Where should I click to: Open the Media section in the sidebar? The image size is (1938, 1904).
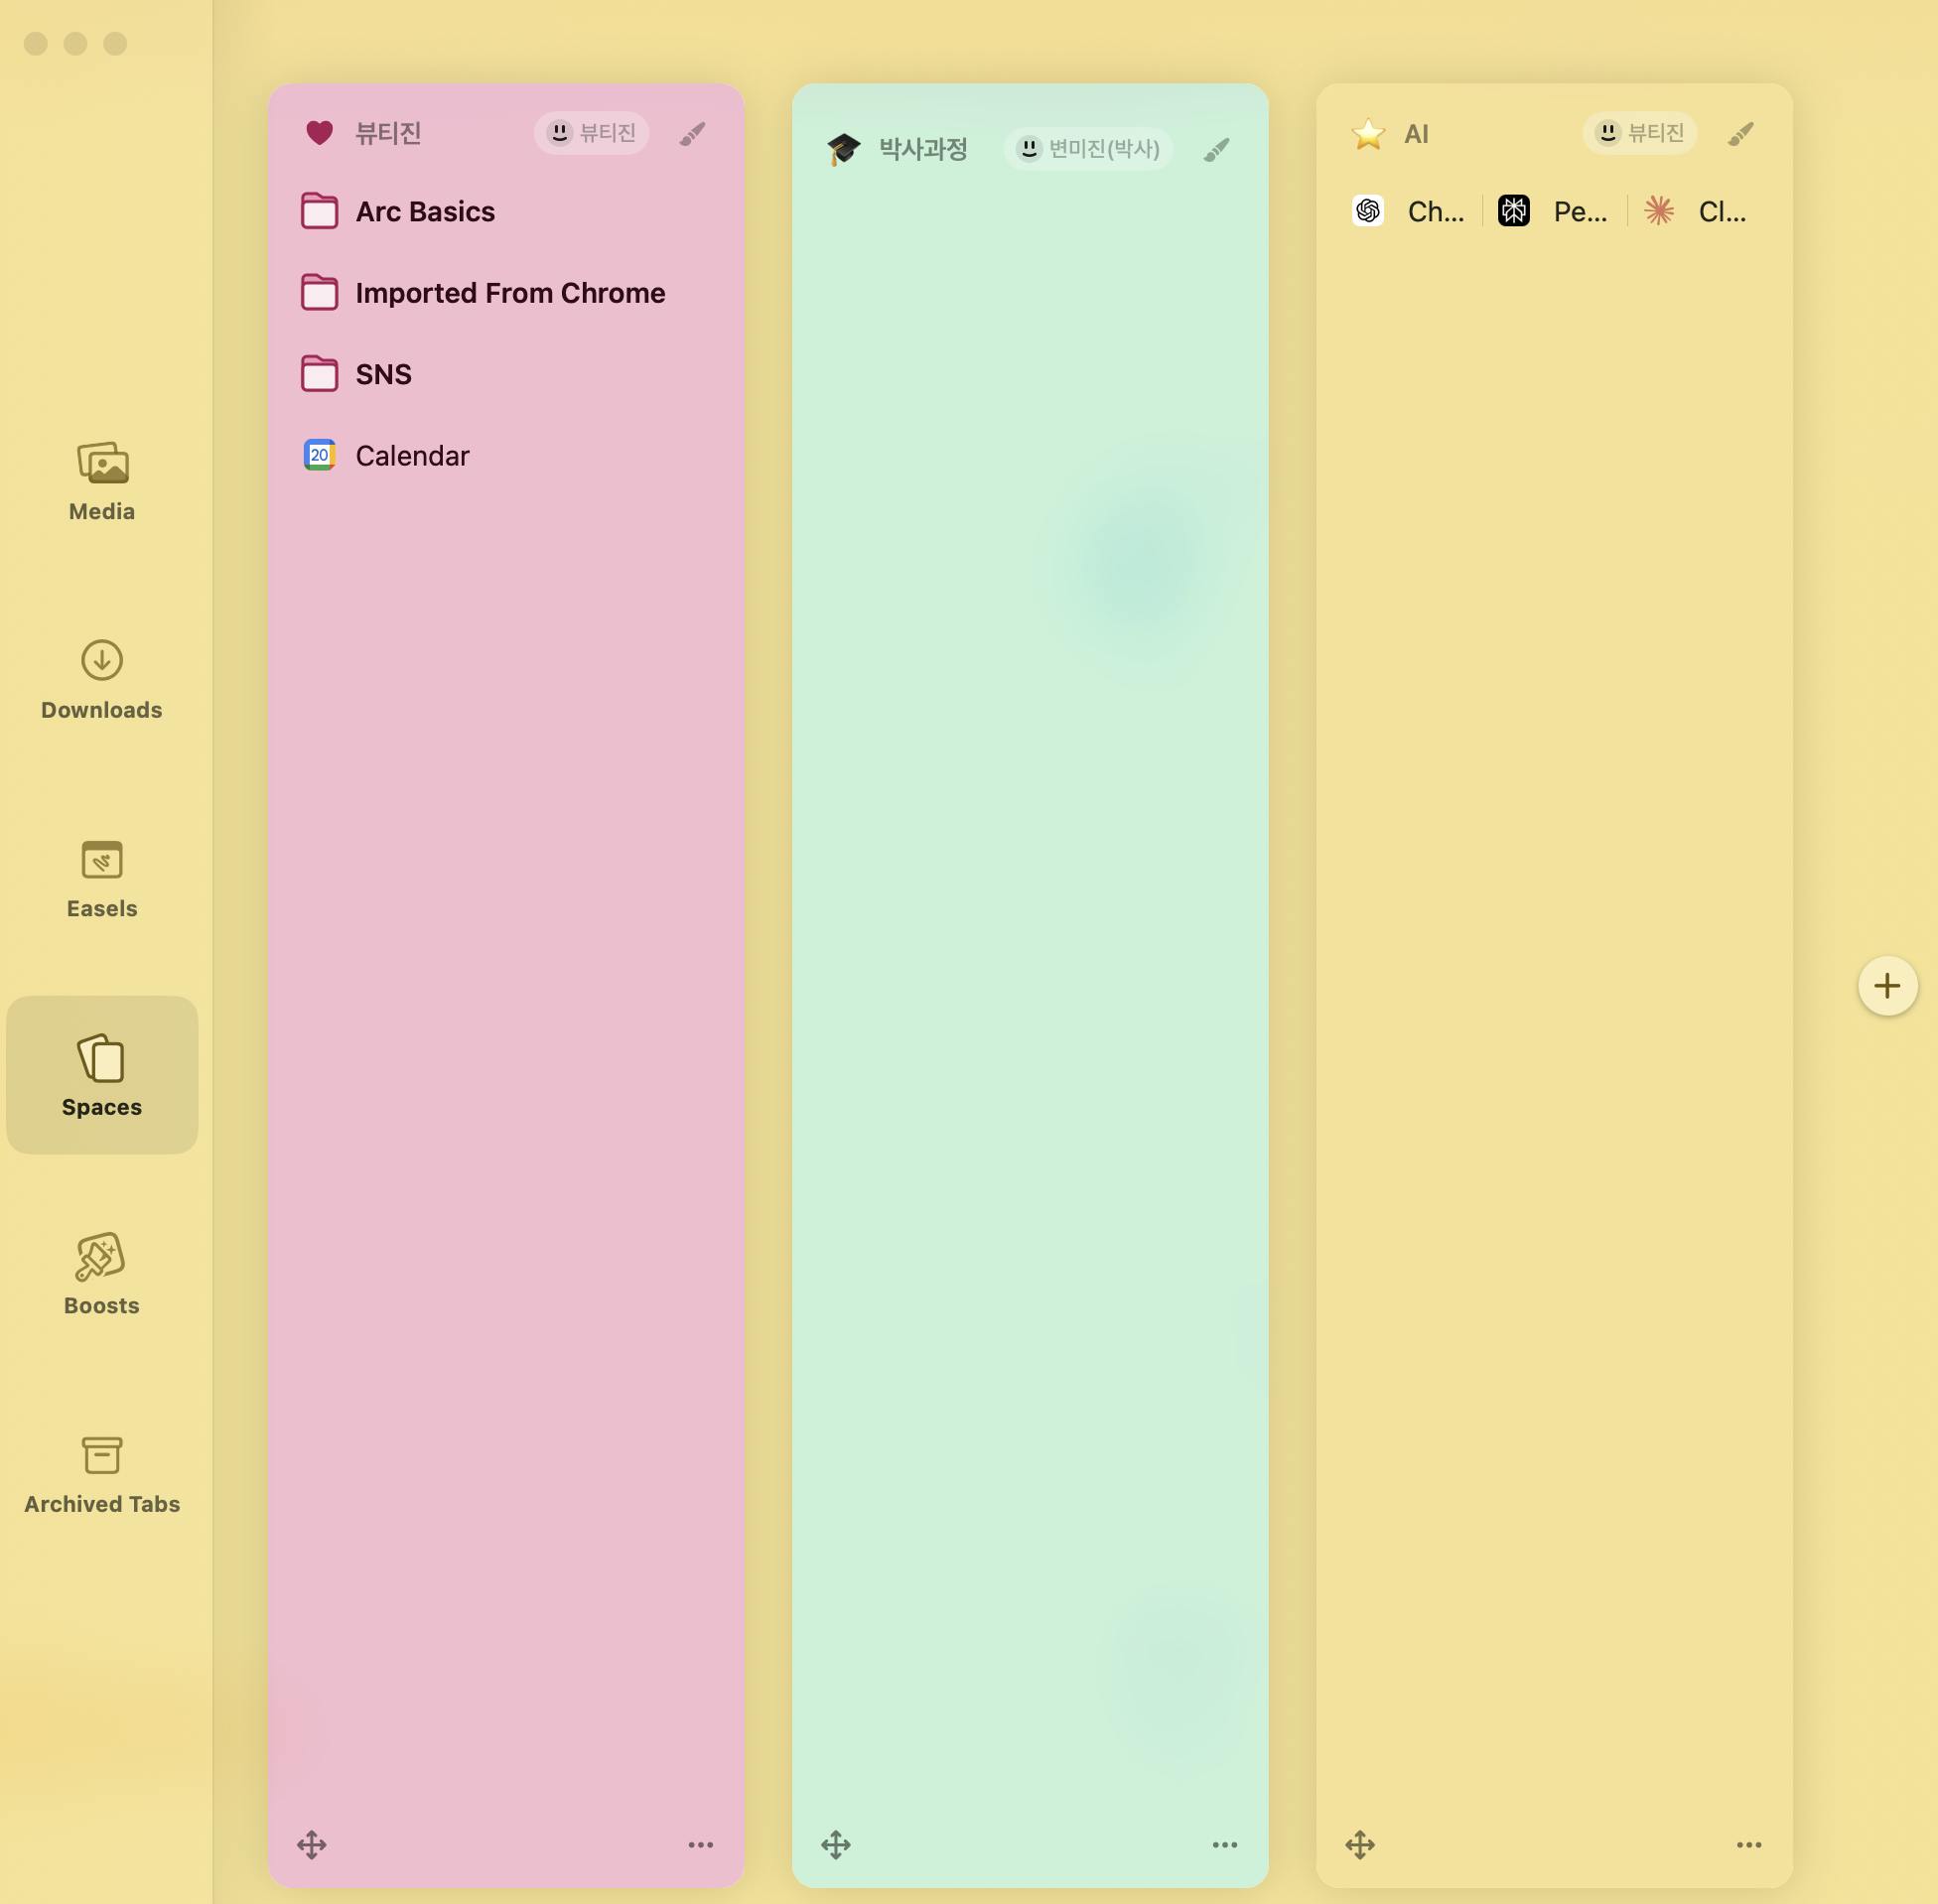click(x=102, y=481)
